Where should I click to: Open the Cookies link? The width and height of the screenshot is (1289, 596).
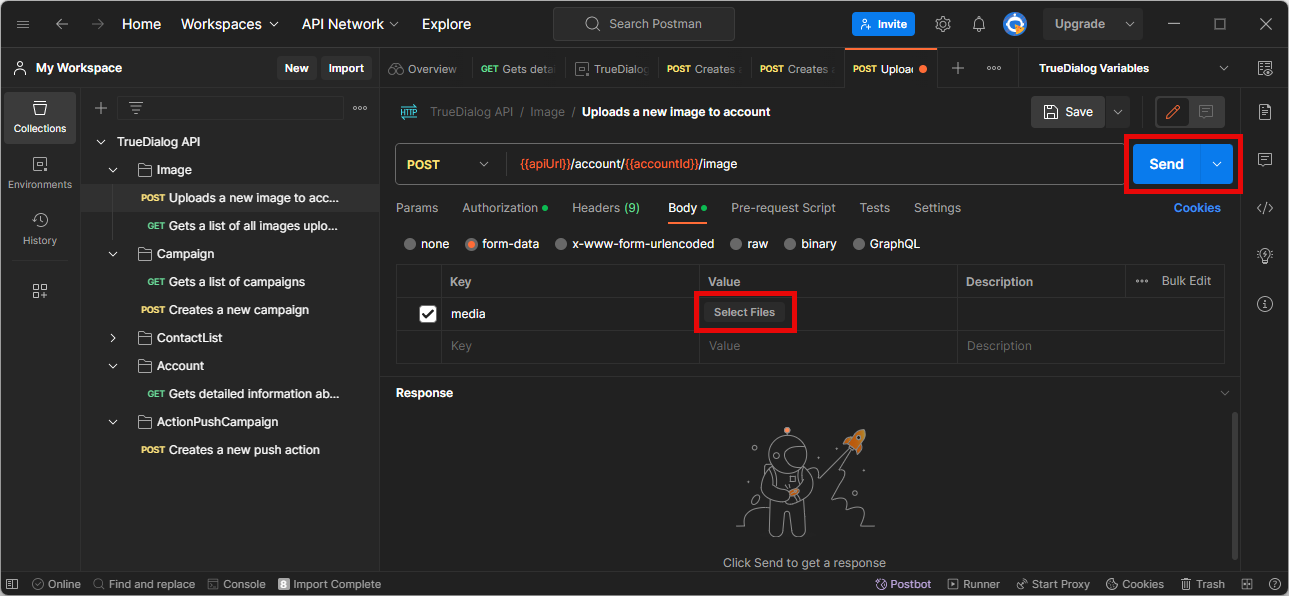coord(1197,208)
